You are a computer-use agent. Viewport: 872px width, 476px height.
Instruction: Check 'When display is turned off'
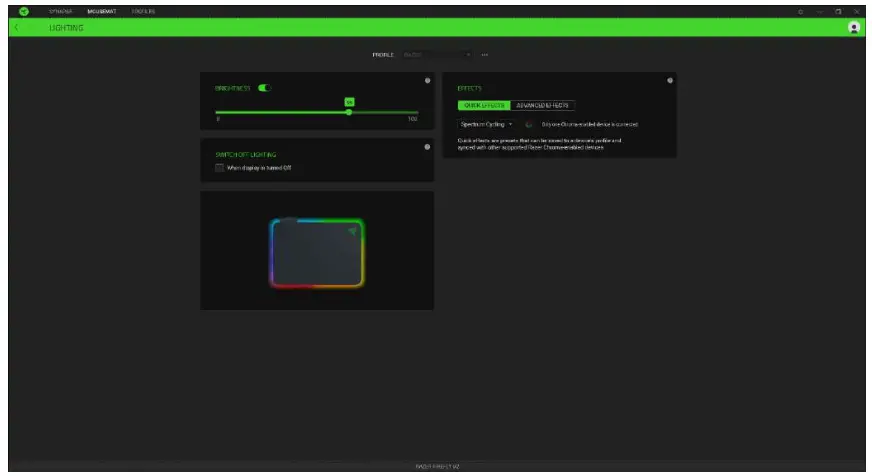pyautogui.click(x=220, y=167)
